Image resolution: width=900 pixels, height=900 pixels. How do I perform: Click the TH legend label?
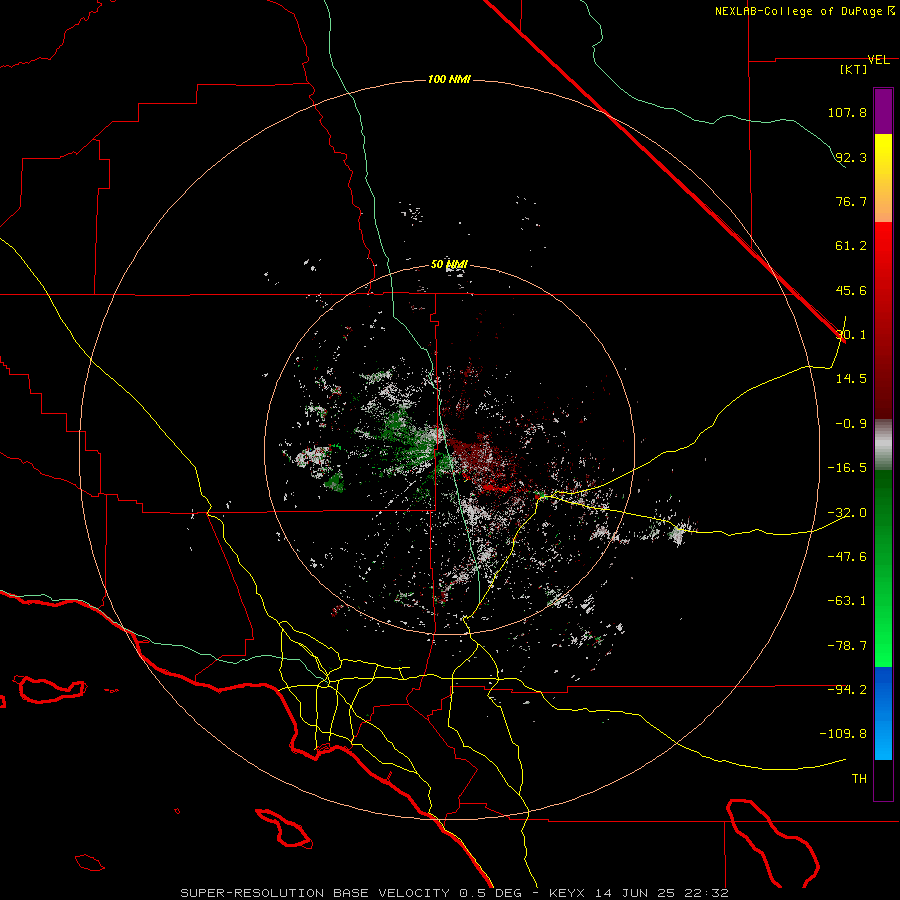pyautogui.click(x=859, y=779)
